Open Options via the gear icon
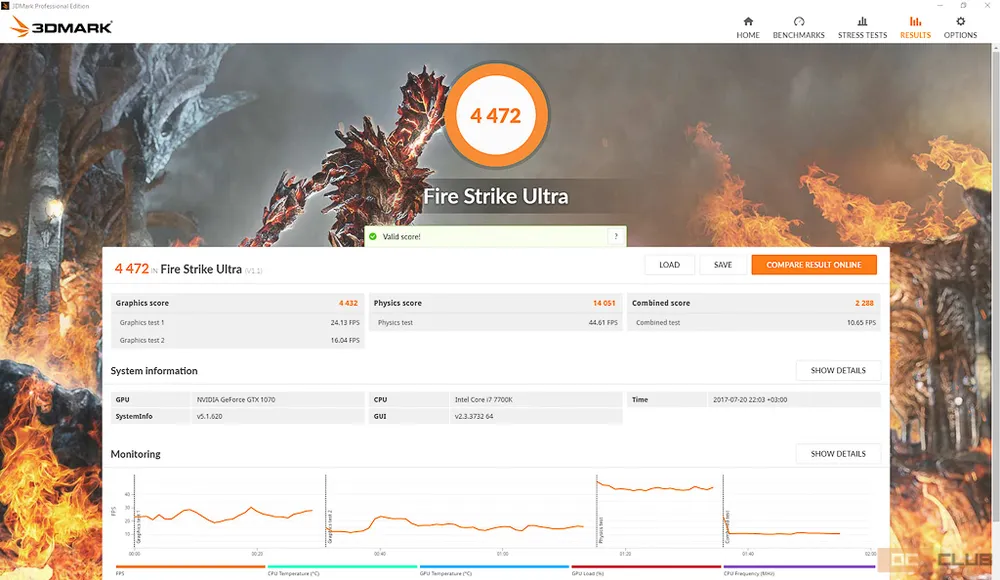 pyautogui.click(x=960, y=21)
